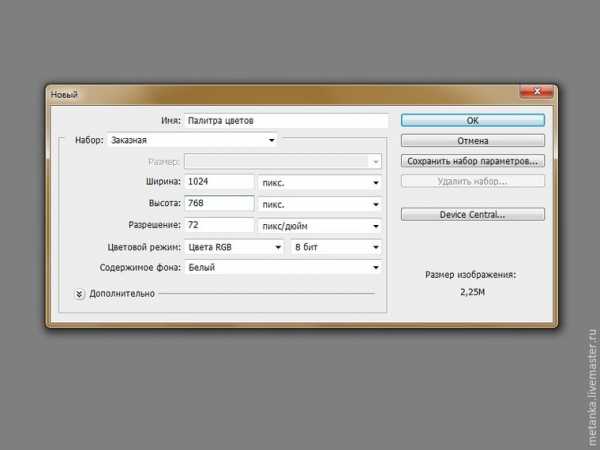The width and height of the screenshot is (600, 450).
Task: Click the Дополнительно label
Action: coord(122,294)
